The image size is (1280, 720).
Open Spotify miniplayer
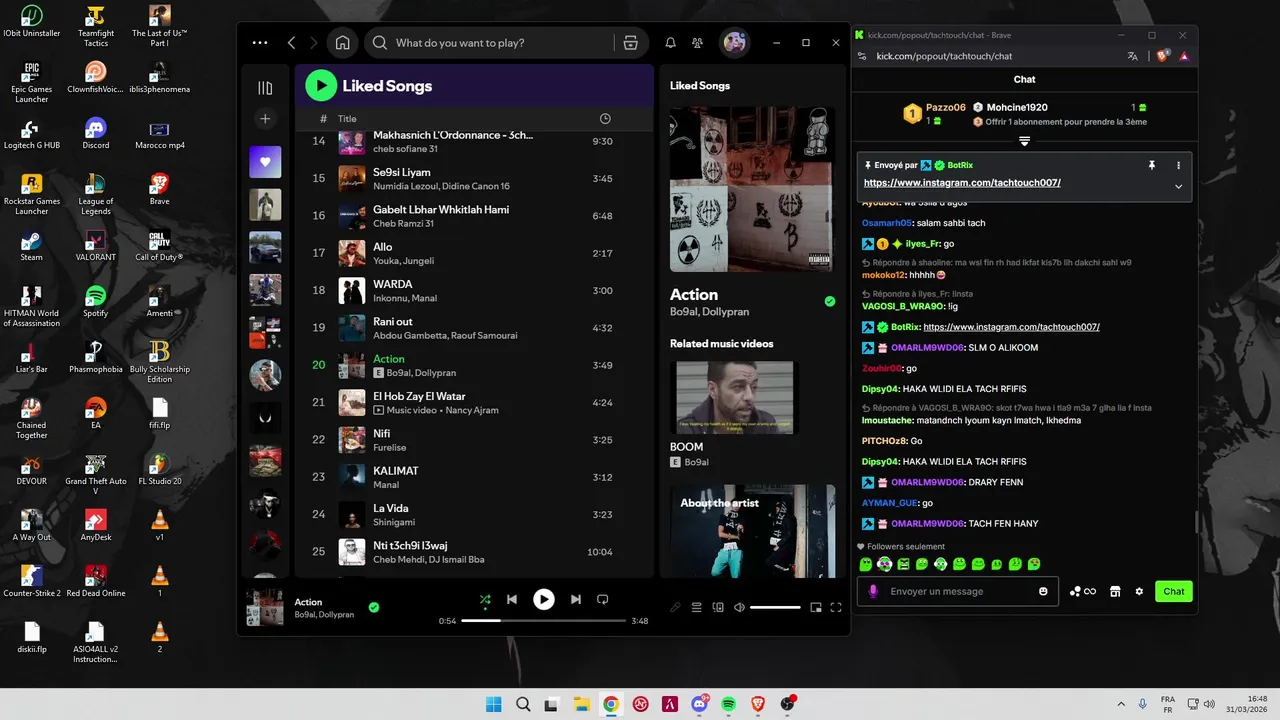click(816, 607)
